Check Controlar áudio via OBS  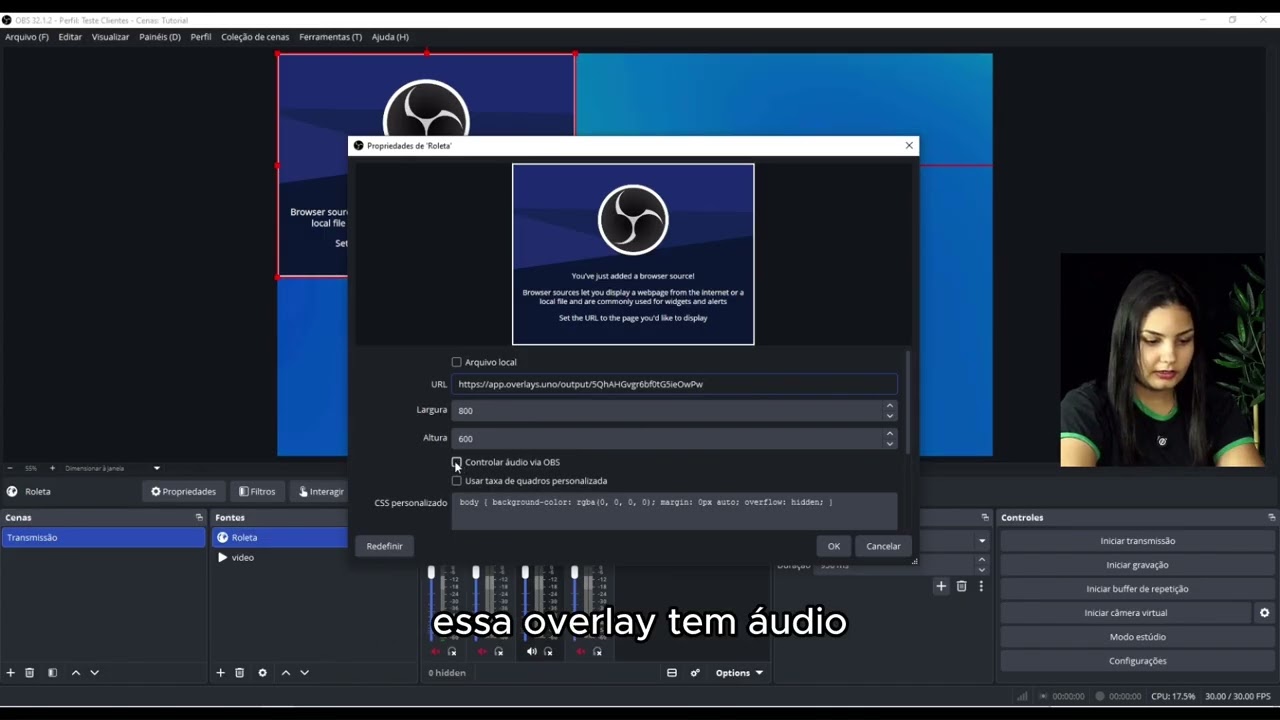(457, 462)
